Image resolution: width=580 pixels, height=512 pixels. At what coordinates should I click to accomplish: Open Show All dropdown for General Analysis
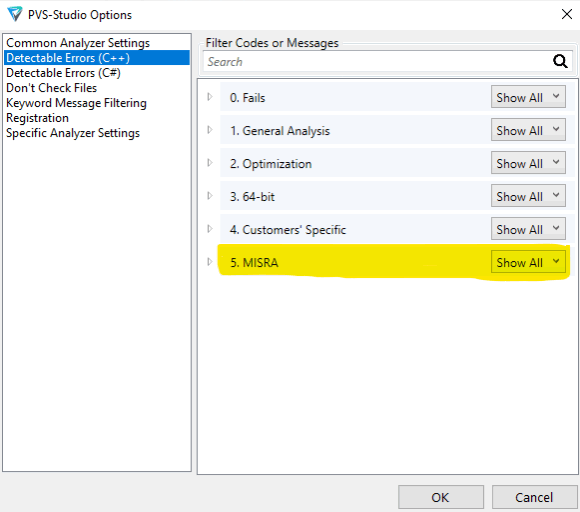(x=528, y=130)
